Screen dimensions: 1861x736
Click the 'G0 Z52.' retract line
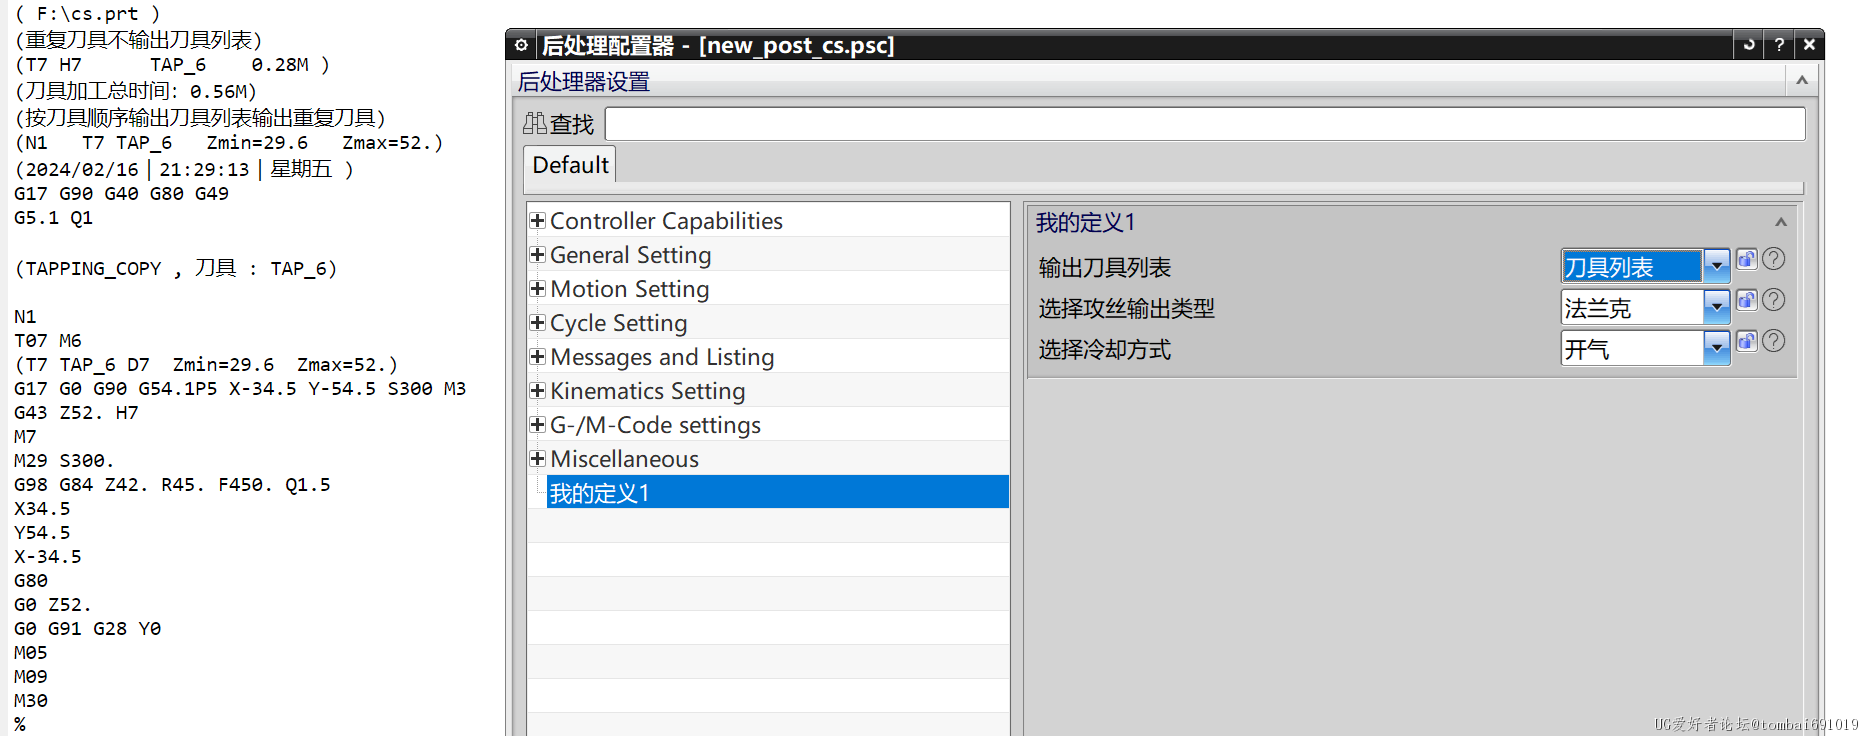click(x=53, y=604)
